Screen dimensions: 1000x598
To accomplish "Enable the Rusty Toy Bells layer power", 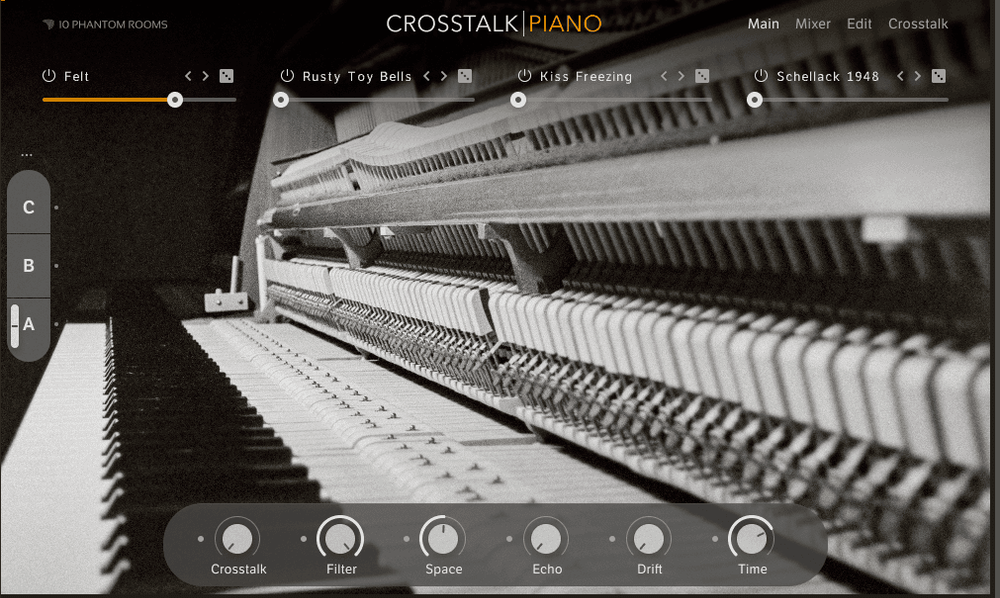I will tap(287, 76).
